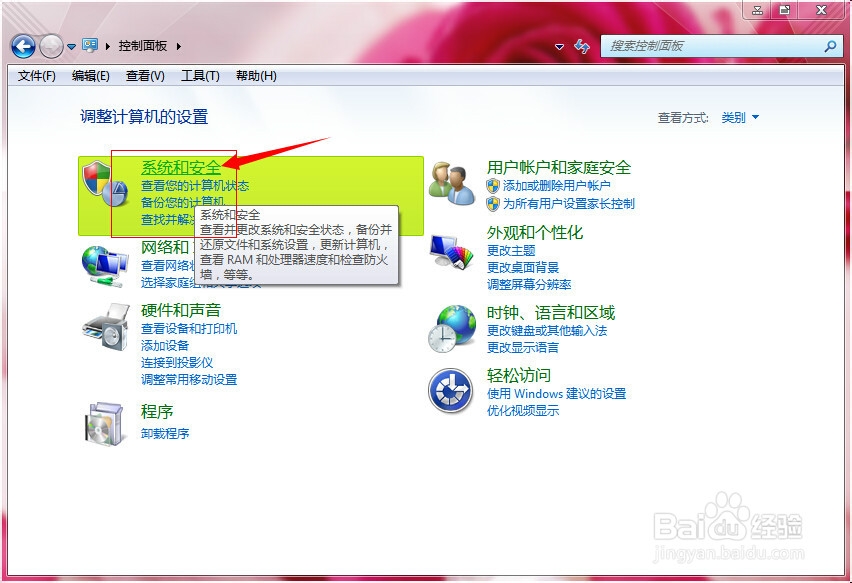Open the 系统和安全 category link
Viewport: 852px width, 583px height.
point(181,167)
